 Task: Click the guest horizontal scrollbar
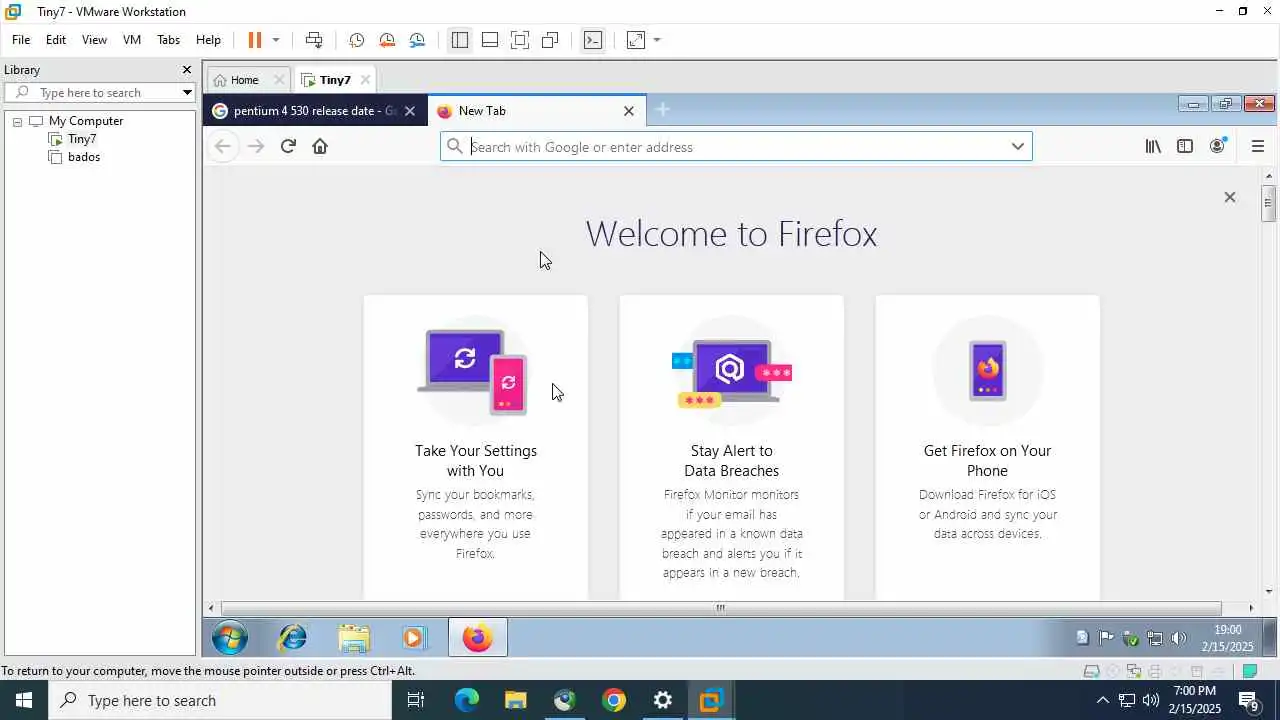(x=720, y=608)
